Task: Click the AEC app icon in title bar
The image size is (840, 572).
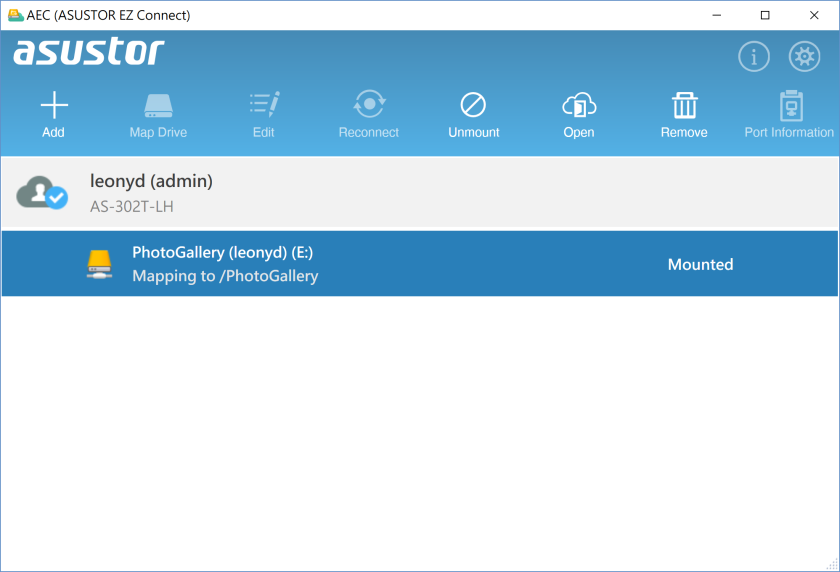Action: point(16,15)
